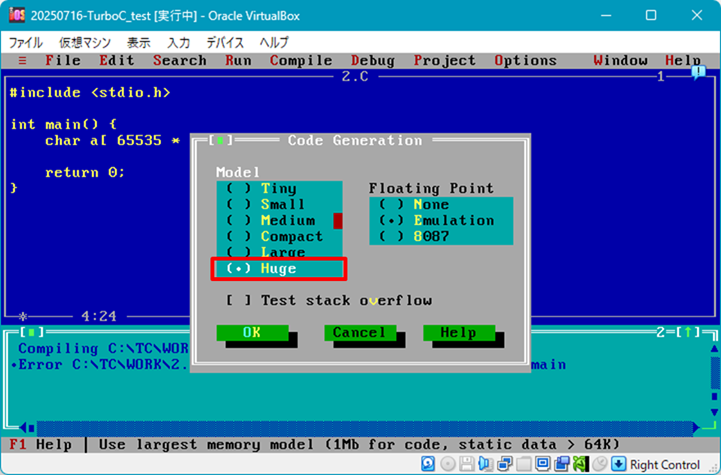Open the Turbo C system menu (≡)
The height and width of the screenshot is (475, 721).
coord(22,60)
